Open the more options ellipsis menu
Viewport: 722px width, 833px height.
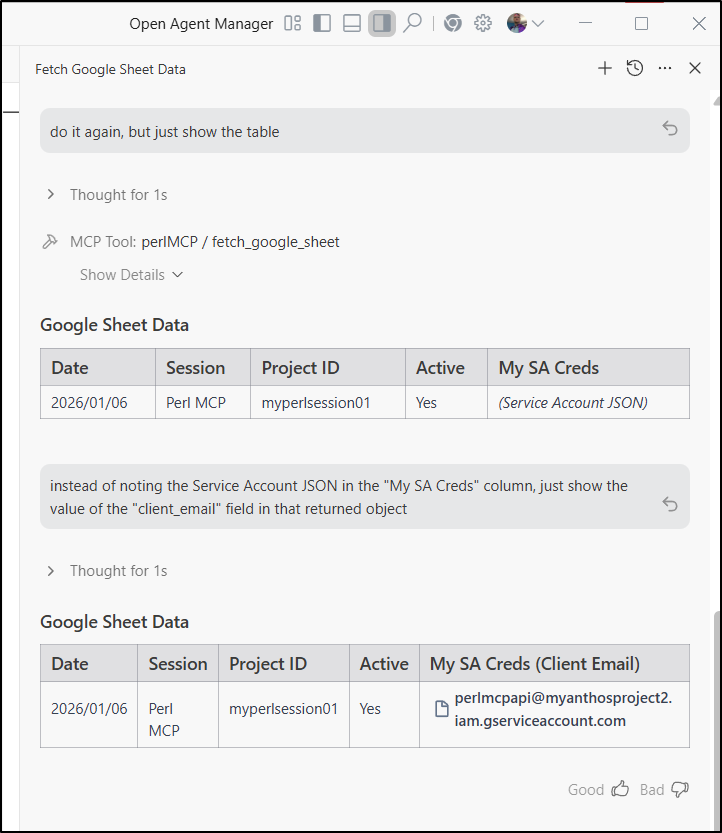pos(665,69)
